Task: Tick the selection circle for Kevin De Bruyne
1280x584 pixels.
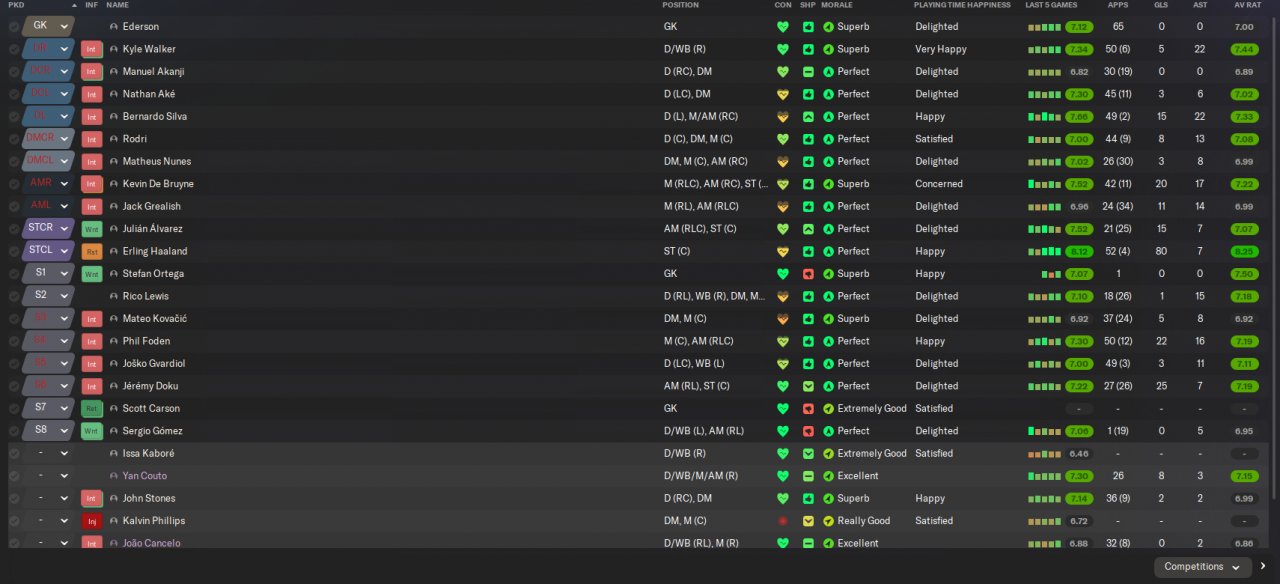Action: coord(14,184)
